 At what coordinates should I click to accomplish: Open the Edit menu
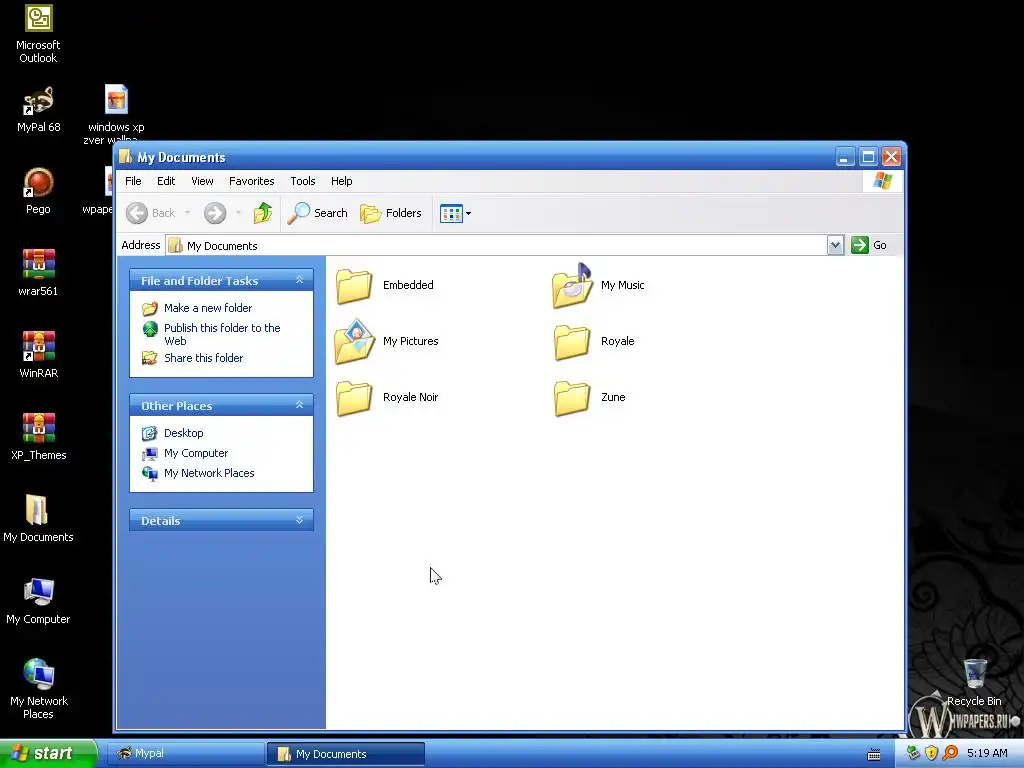coord(166,182)
